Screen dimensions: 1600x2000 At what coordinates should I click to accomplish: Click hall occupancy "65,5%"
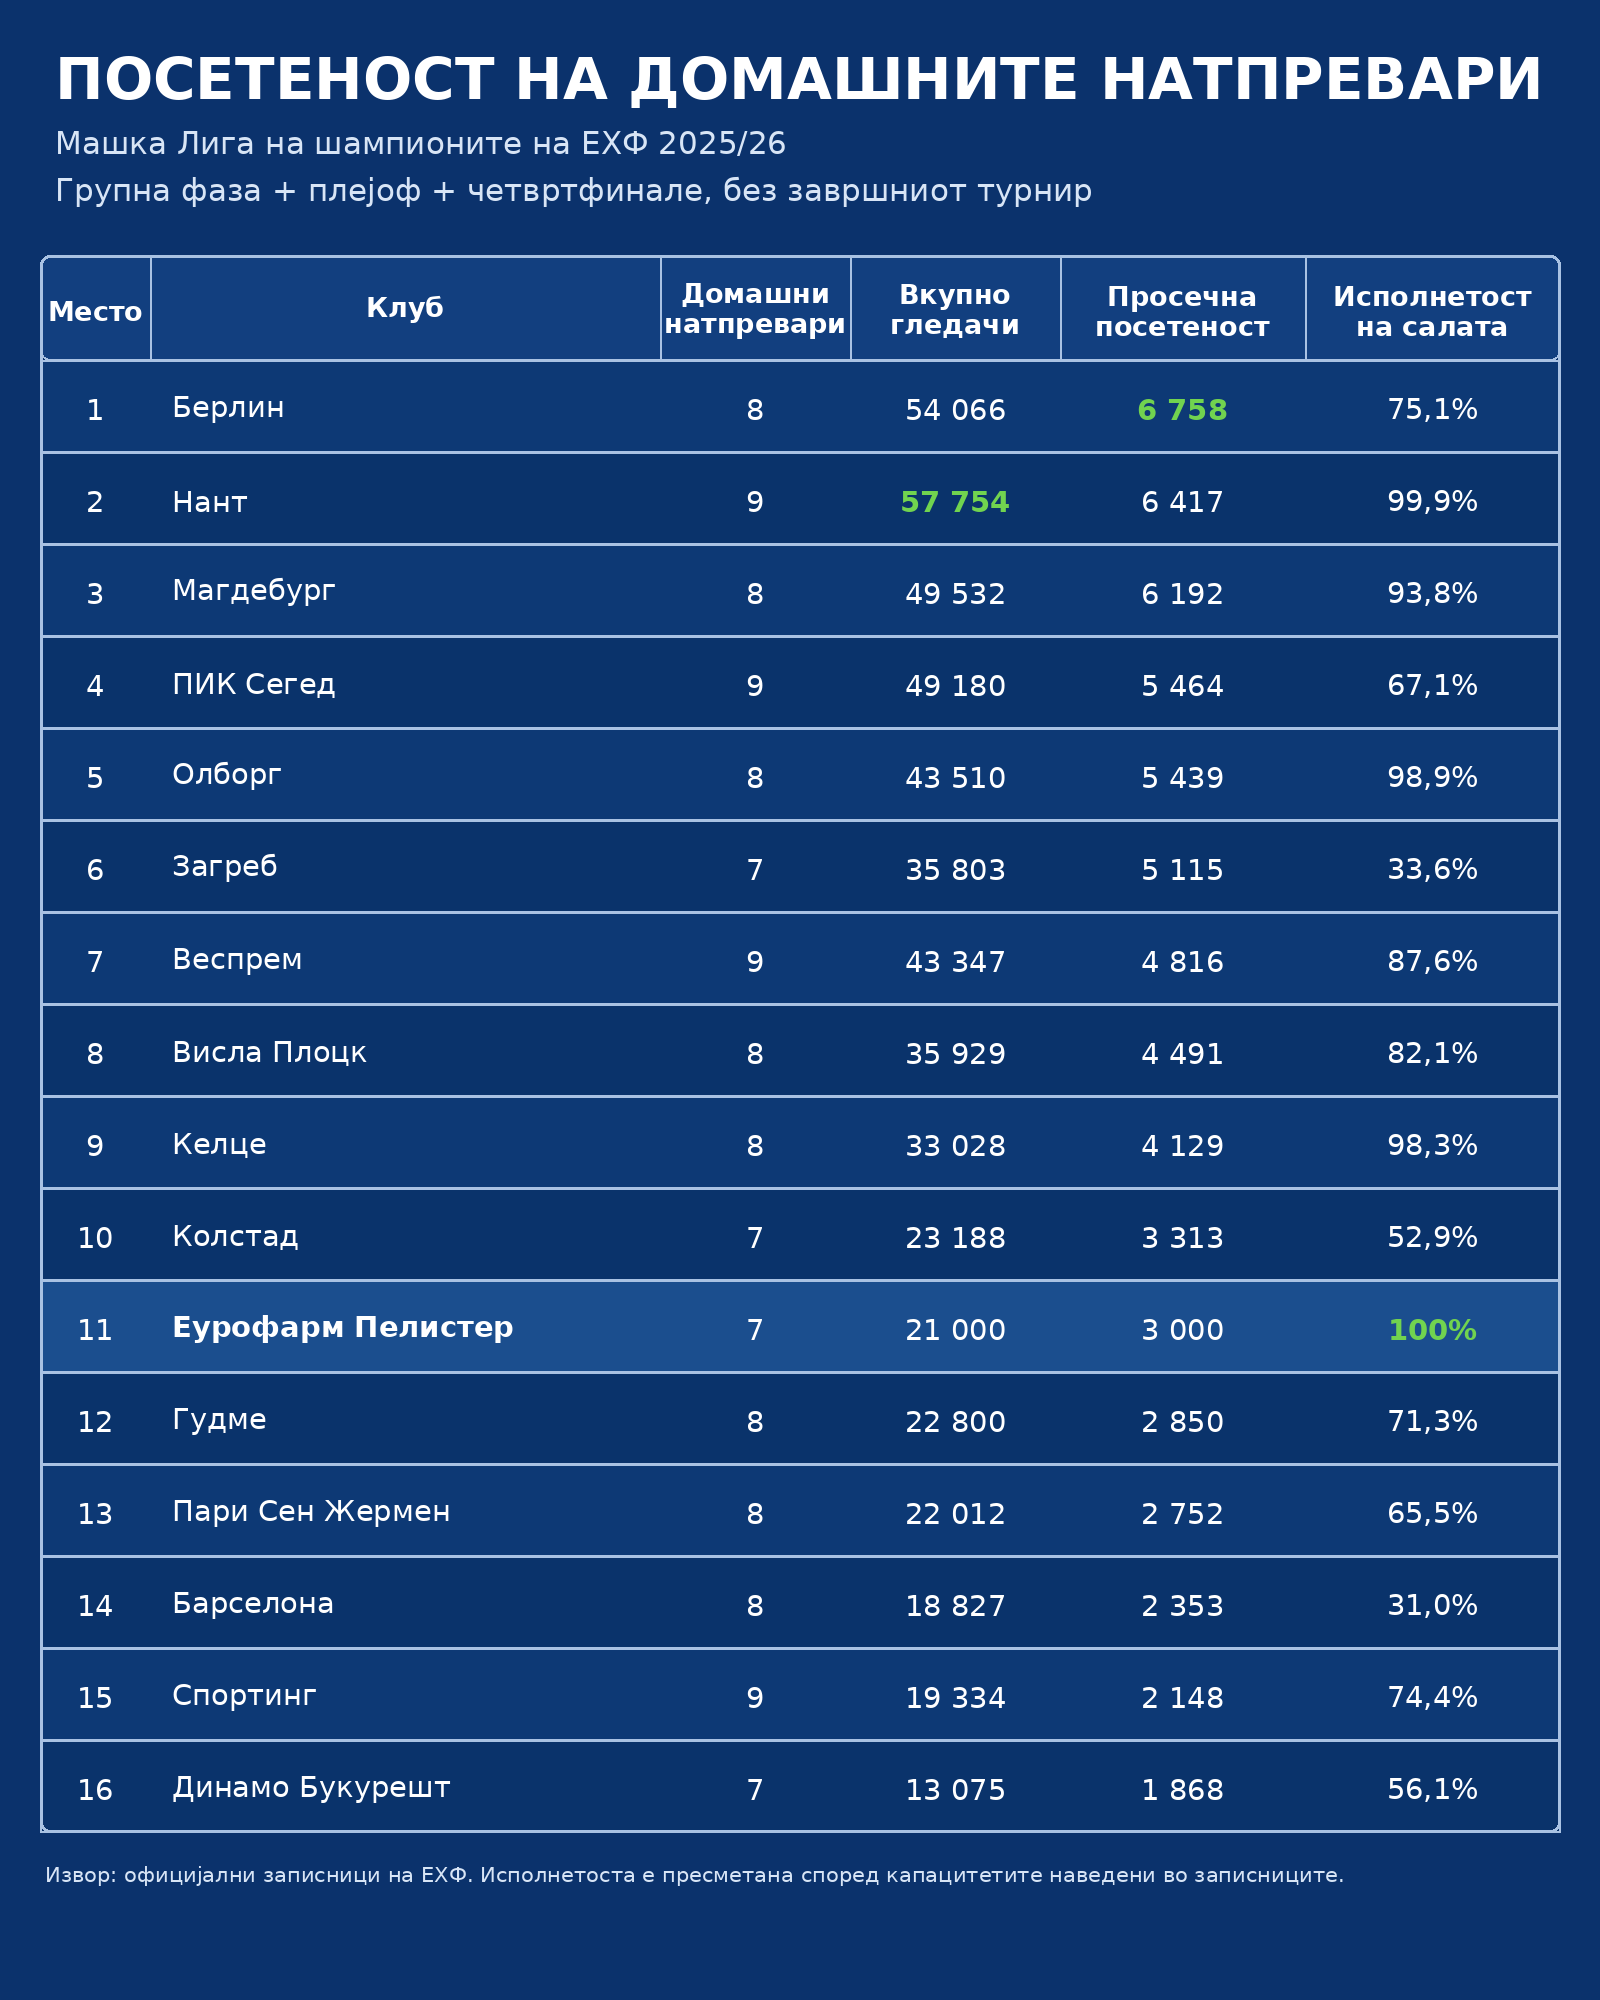[1432, 1513]
